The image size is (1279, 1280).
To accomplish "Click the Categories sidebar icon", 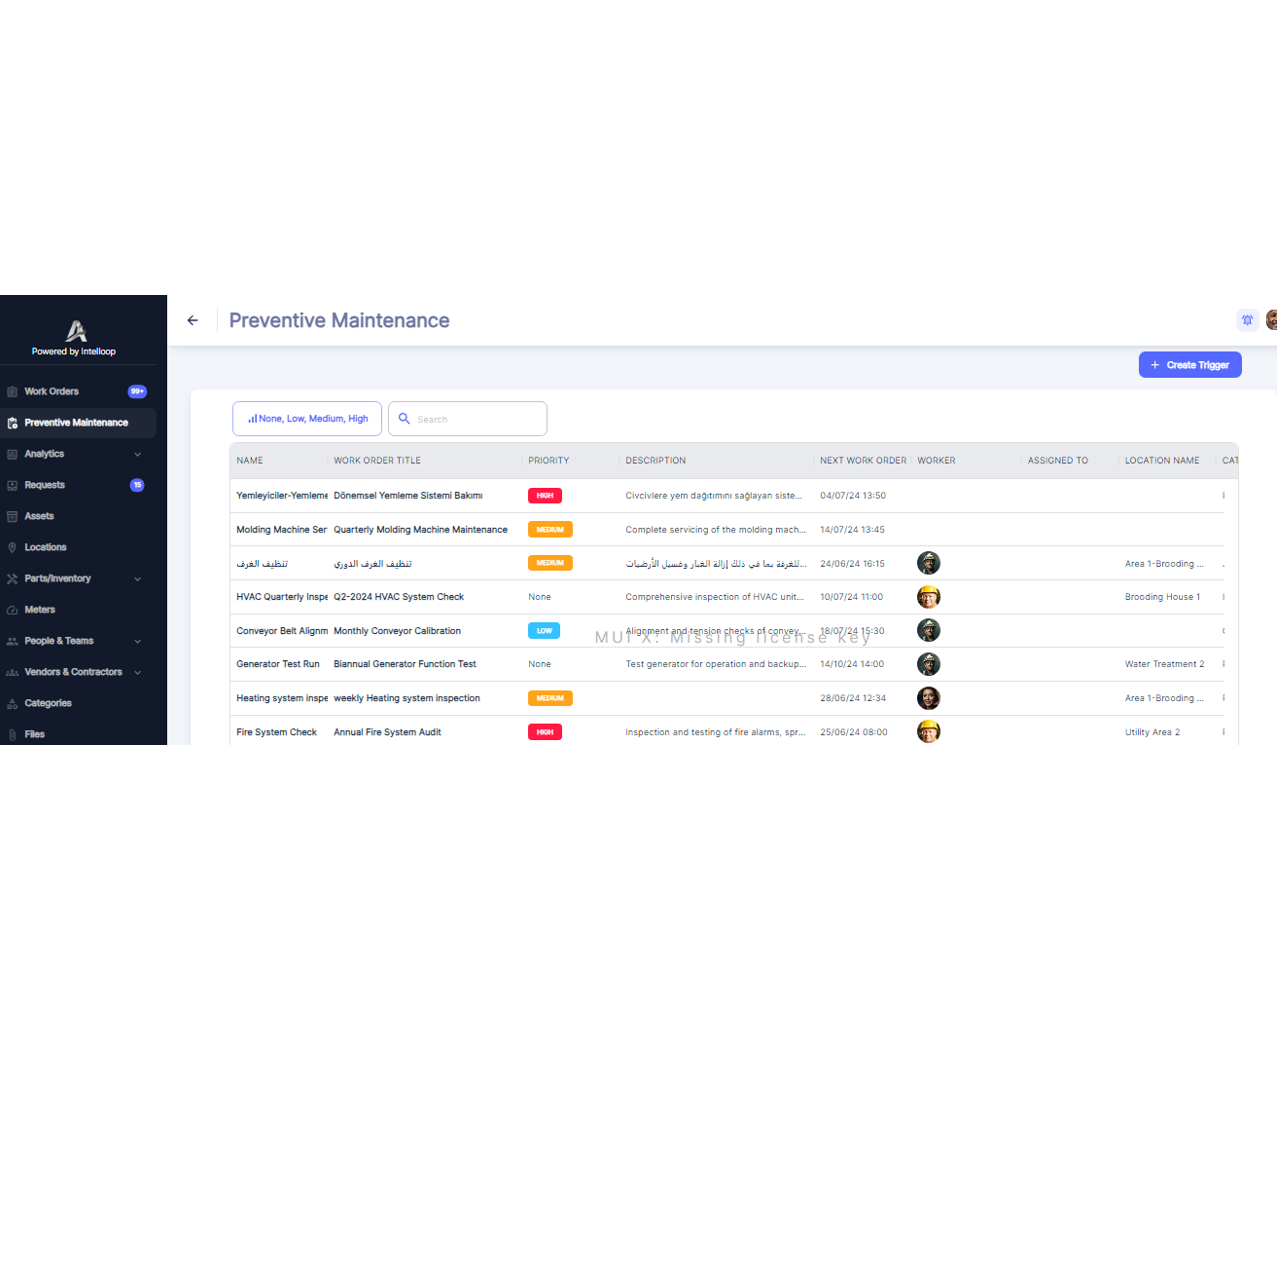I will pyautogui.click(x=11, y=703).
